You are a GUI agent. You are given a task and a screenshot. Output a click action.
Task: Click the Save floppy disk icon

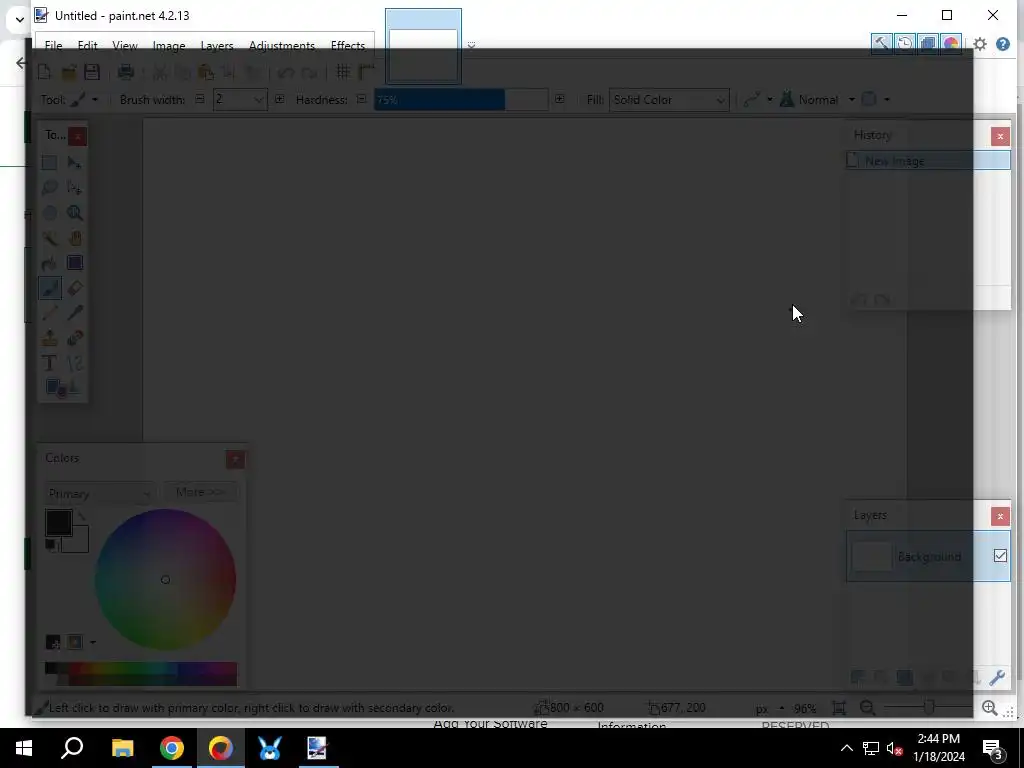click(x=92, y=72)
